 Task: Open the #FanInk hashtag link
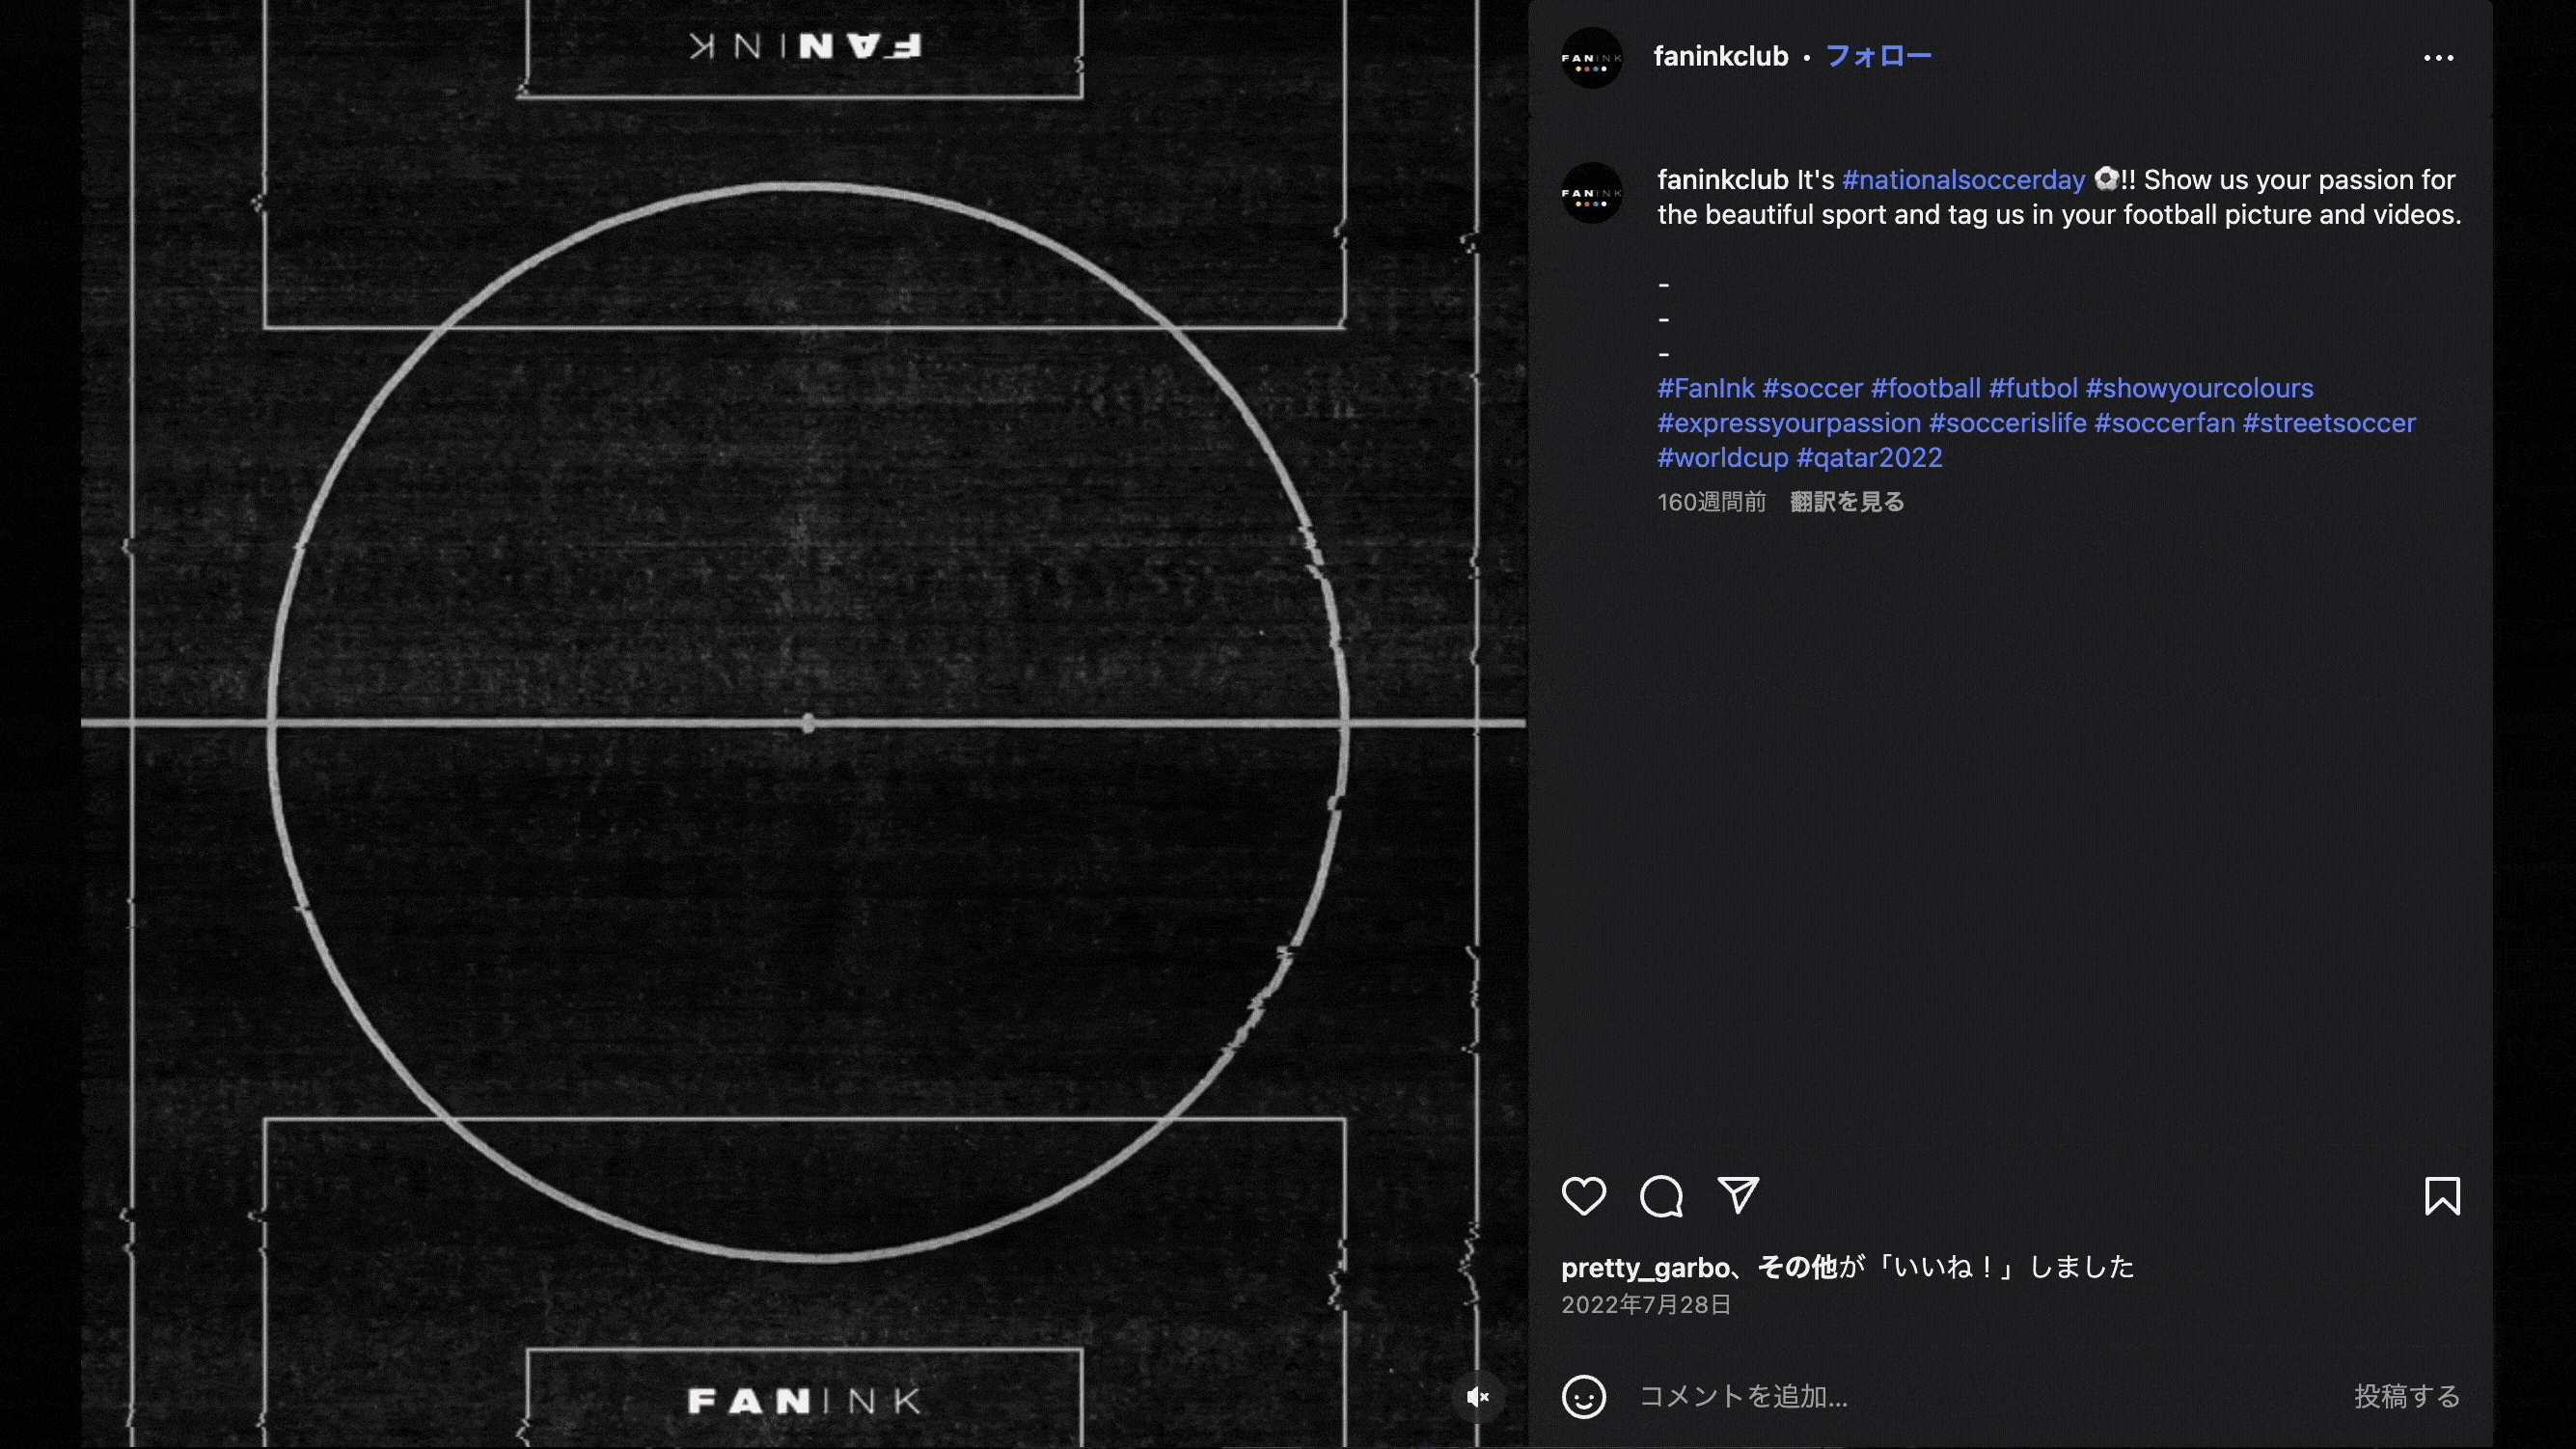pyautogui.click(x=1708, y=388)
